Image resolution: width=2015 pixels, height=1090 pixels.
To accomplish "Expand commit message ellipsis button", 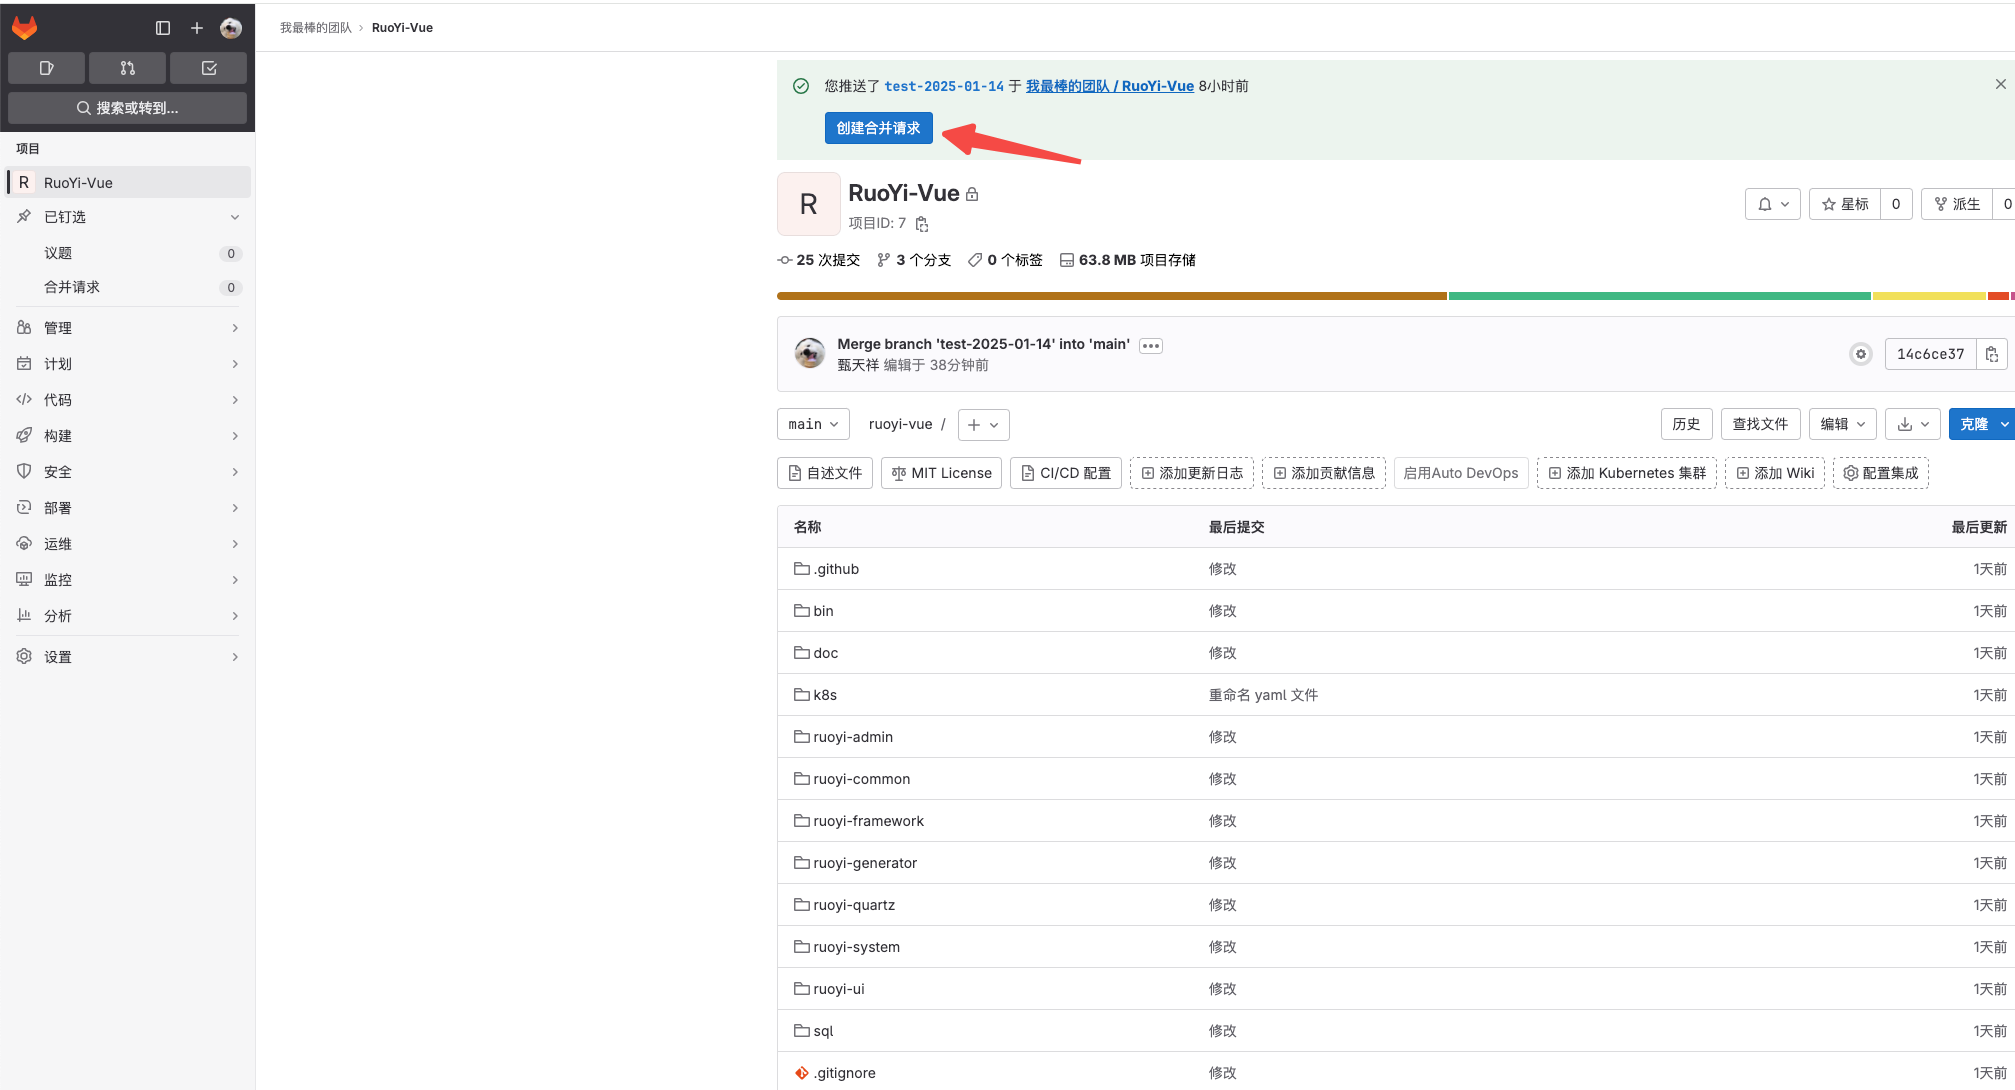I will pyautogui.click(x=1151, y=346).
